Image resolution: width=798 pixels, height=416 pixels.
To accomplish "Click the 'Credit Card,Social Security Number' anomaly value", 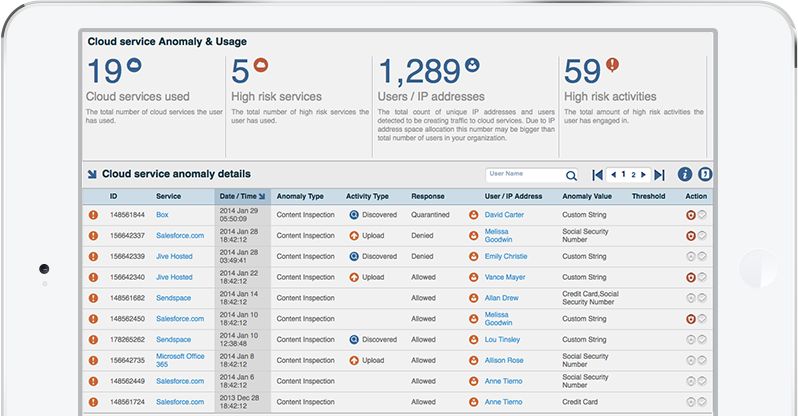I will 590,298.
